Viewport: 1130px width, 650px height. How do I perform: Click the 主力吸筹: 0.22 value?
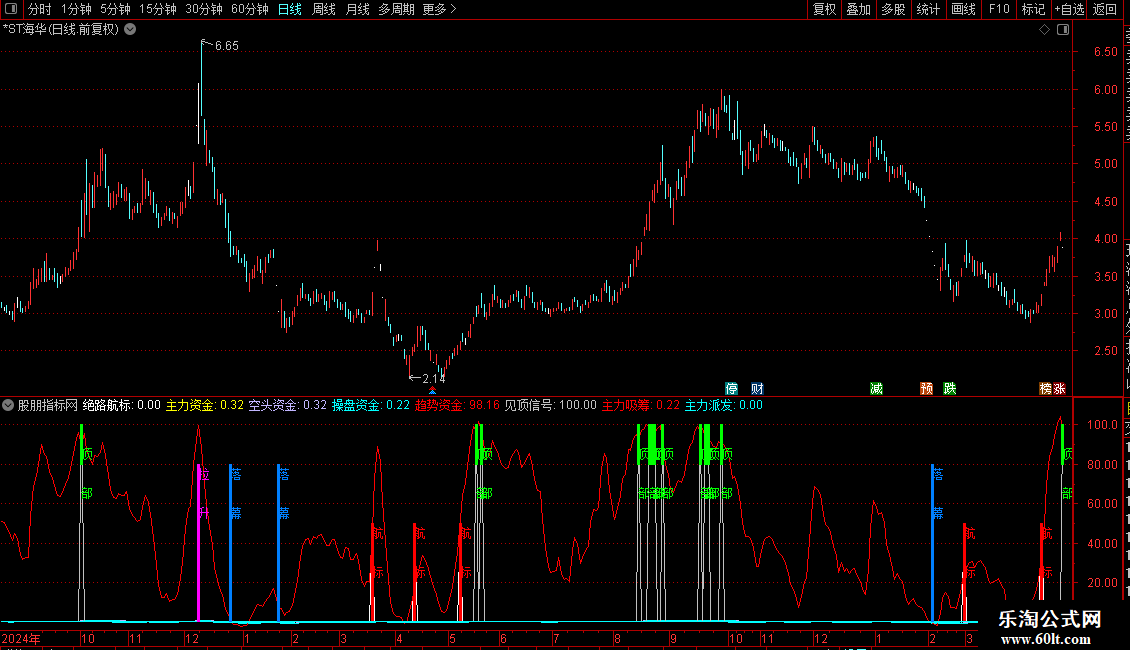(641, 405)
